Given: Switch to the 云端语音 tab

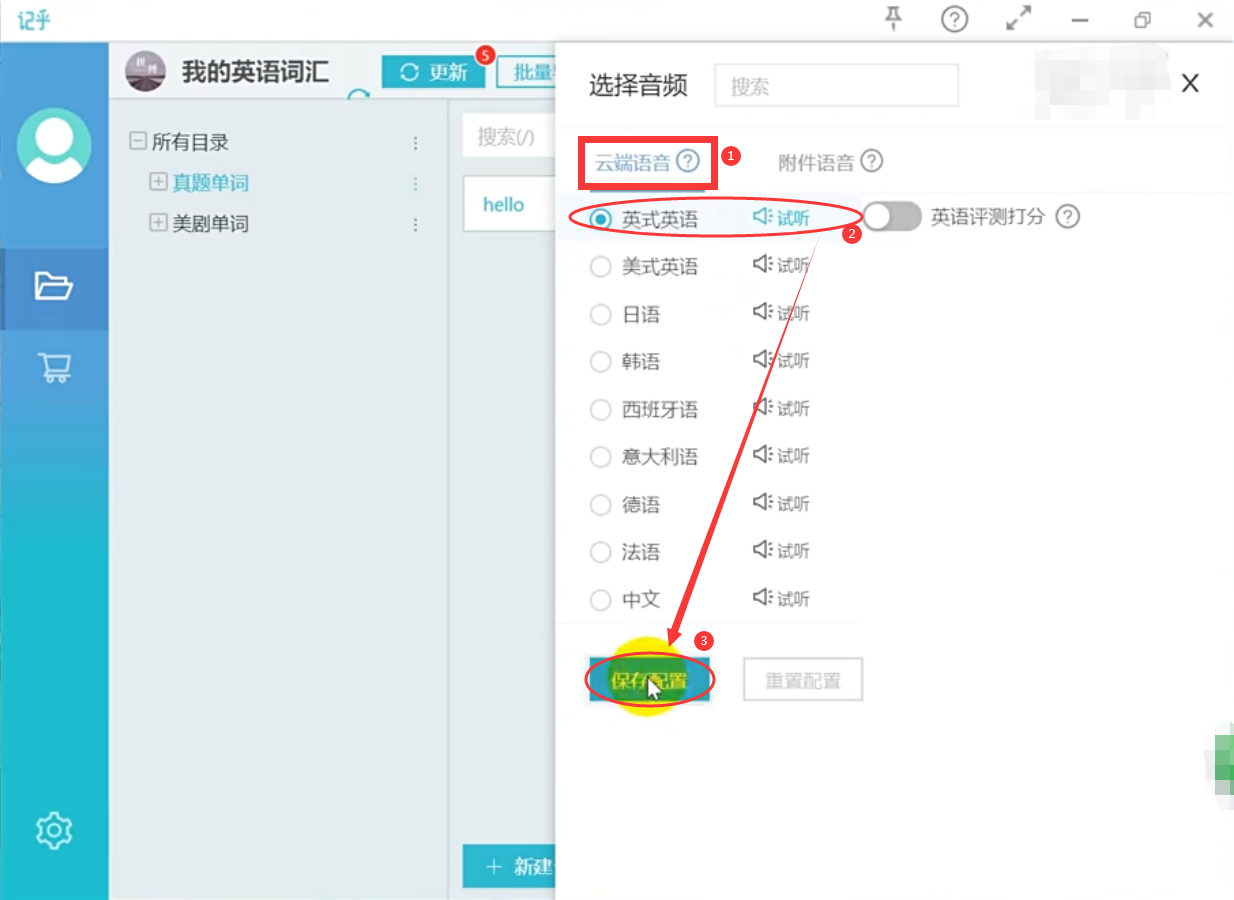Looking at the screenshot, I should 633,162.
